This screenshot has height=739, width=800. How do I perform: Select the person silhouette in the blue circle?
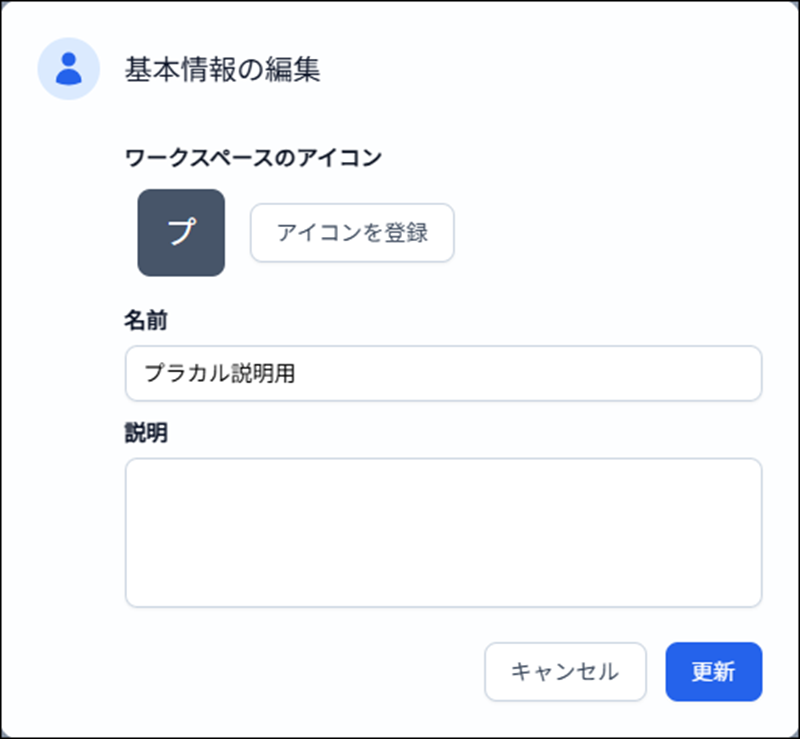point(68,69)
